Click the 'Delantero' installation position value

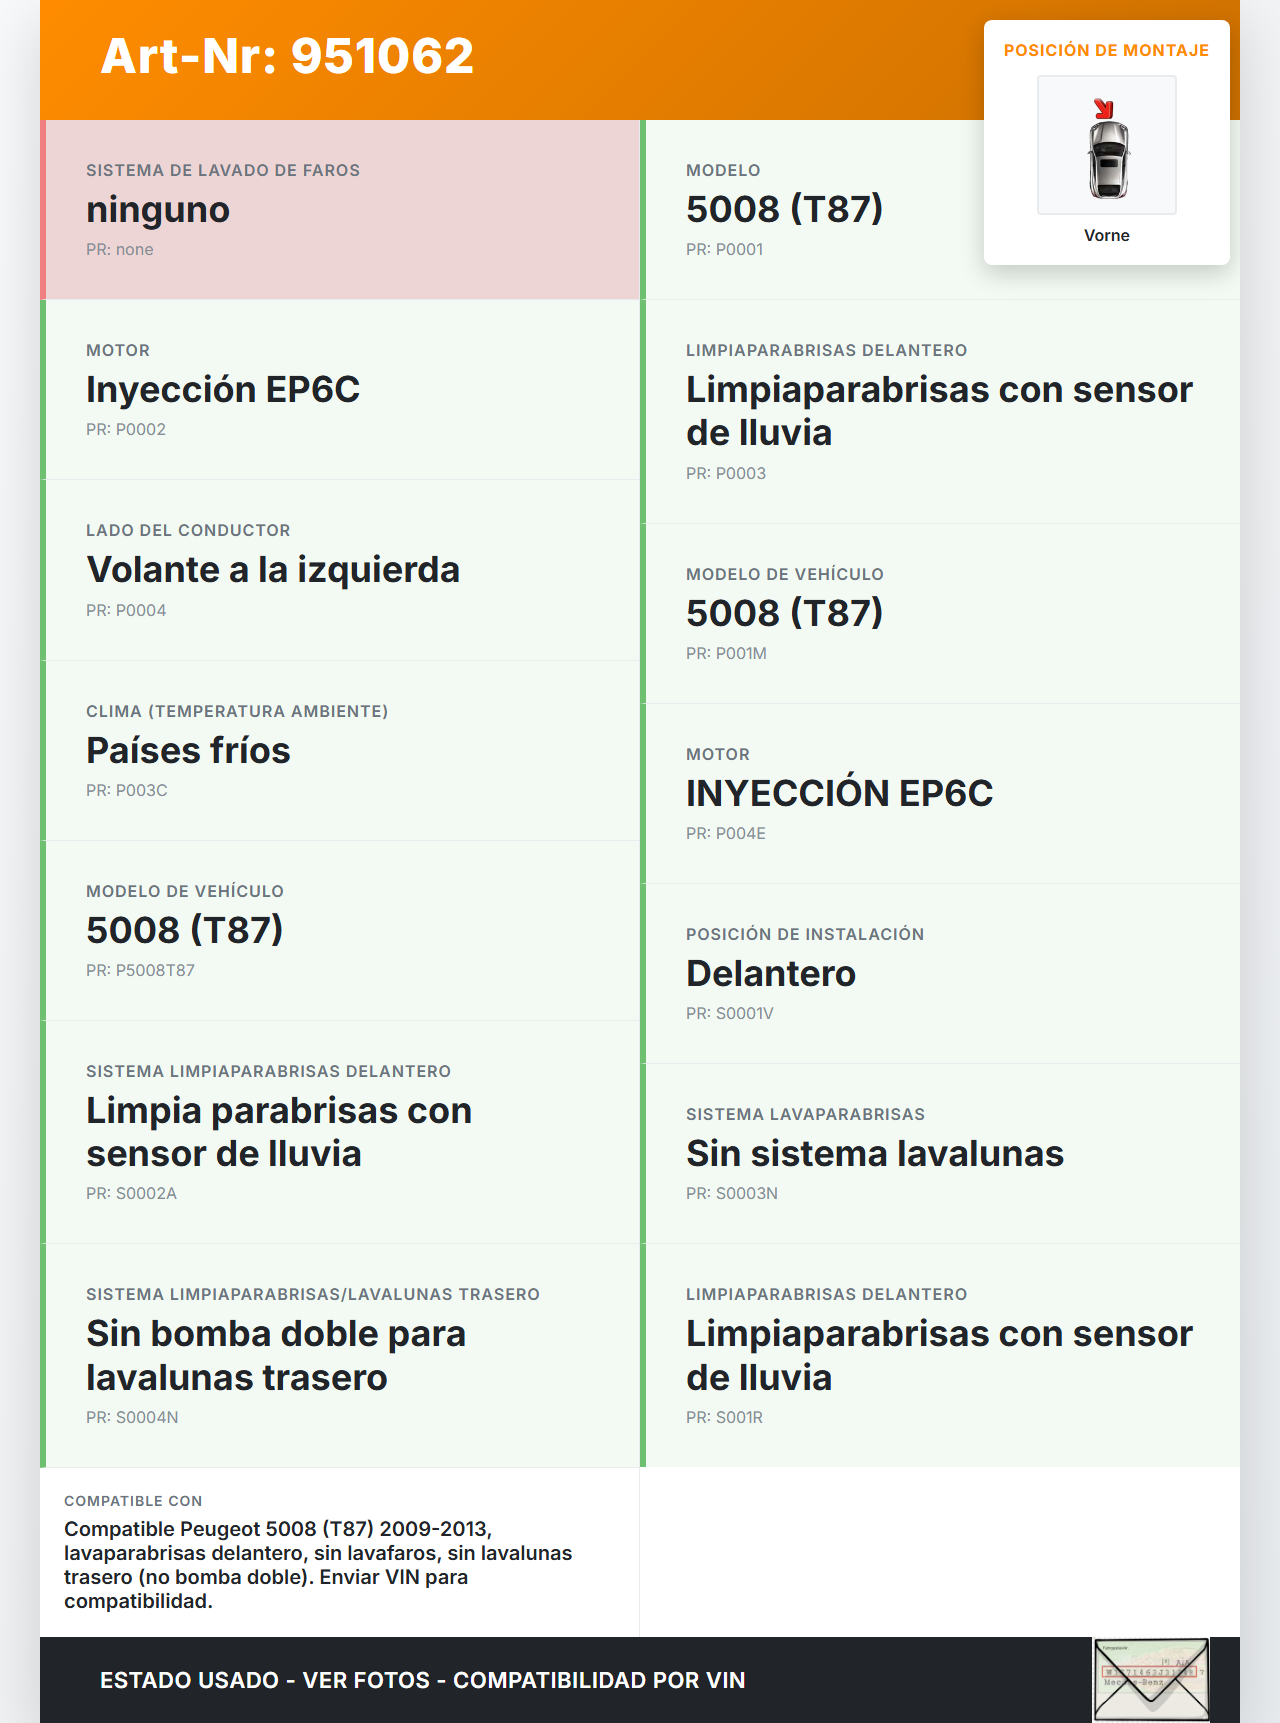(771, 974)
